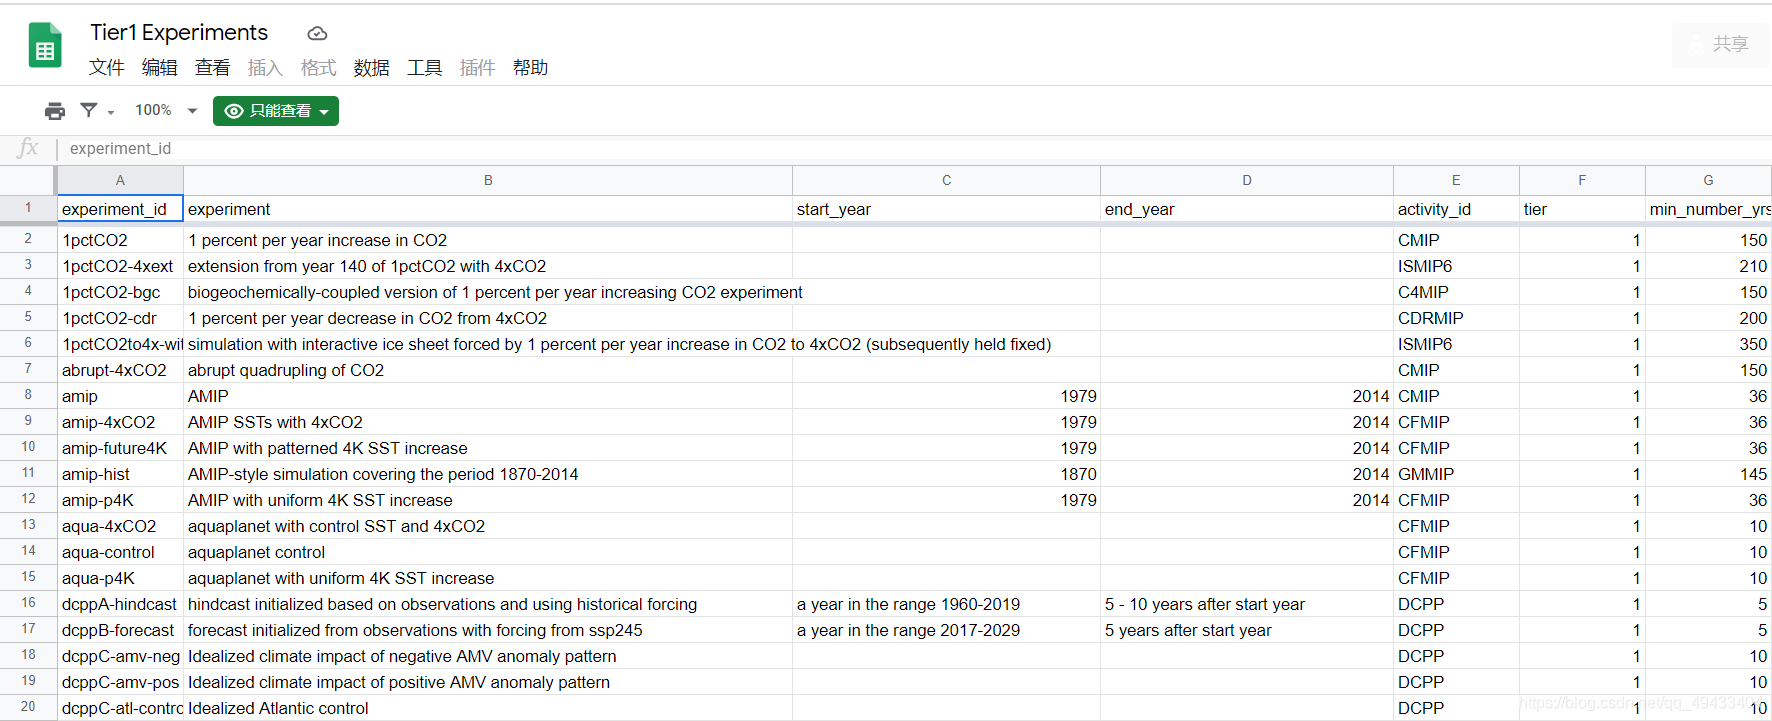Click the 'experiment' header cell

488,208
